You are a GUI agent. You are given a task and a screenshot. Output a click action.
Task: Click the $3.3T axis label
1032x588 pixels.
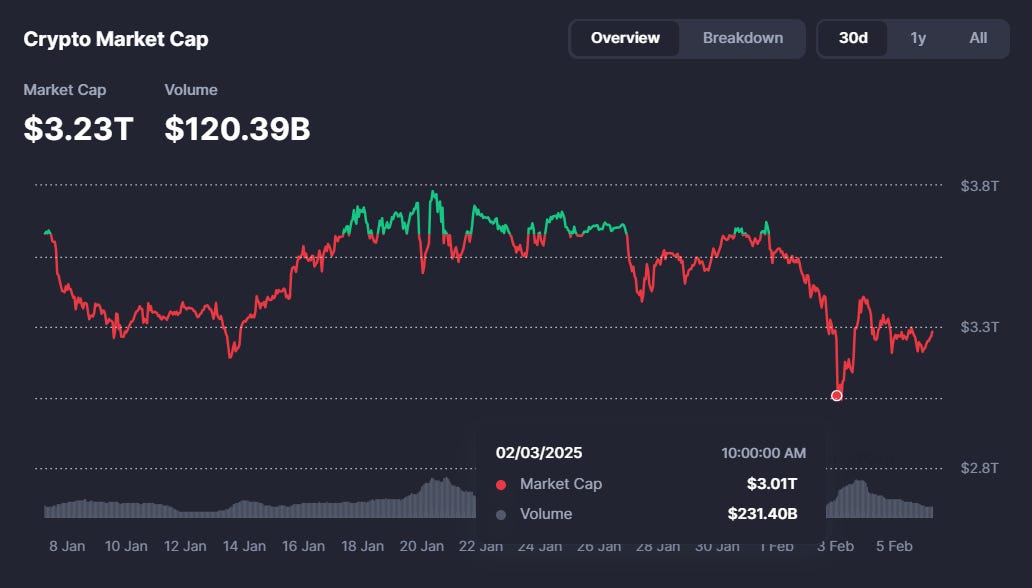[979, 327]
